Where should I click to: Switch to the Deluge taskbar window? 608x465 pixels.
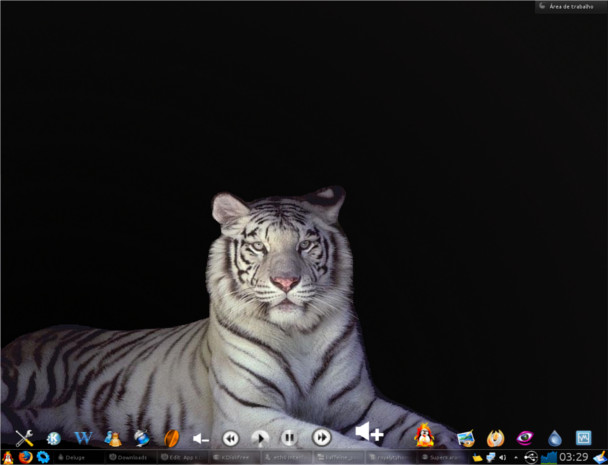[78, 458]
